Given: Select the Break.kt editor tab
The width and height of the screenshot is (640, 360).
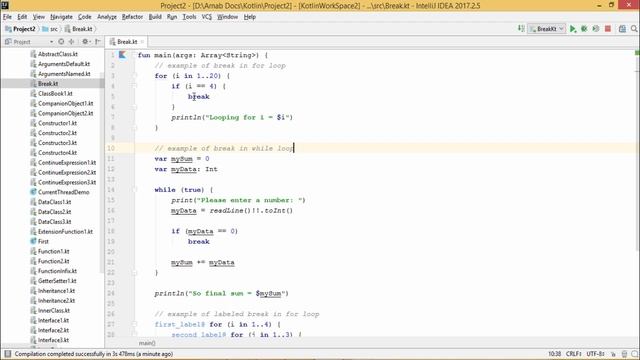Looking at the screenshot, I should click(127, 42).
